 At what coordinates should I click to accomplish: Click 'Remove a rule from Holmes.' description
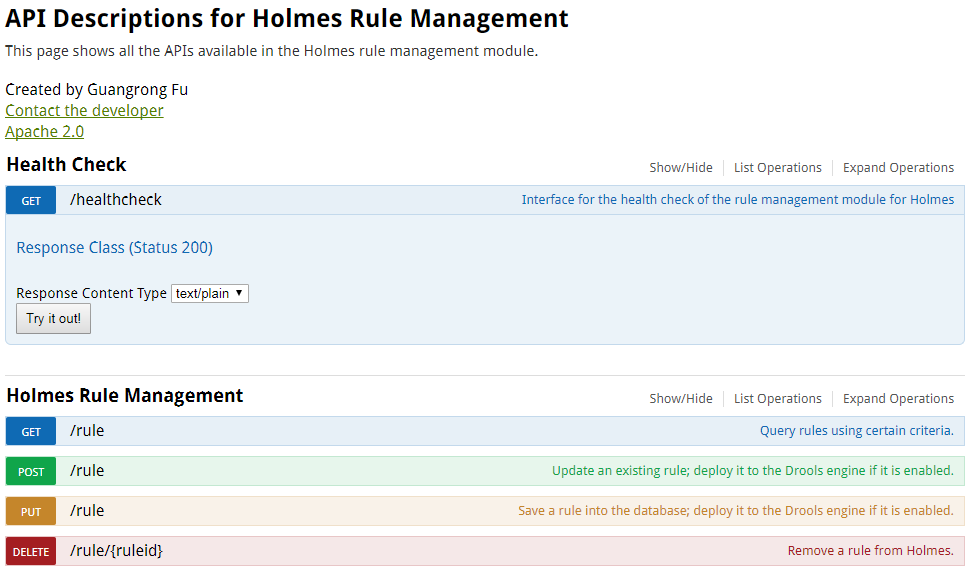click(x=870, y=551)
